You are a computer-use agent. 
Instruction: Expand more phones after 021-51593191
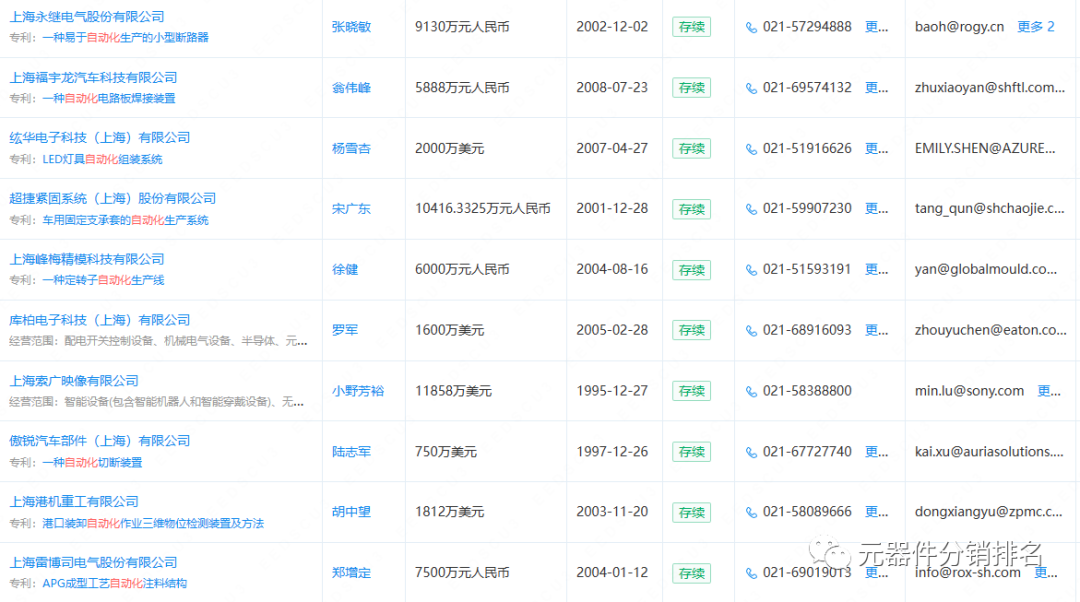point(877,269)
